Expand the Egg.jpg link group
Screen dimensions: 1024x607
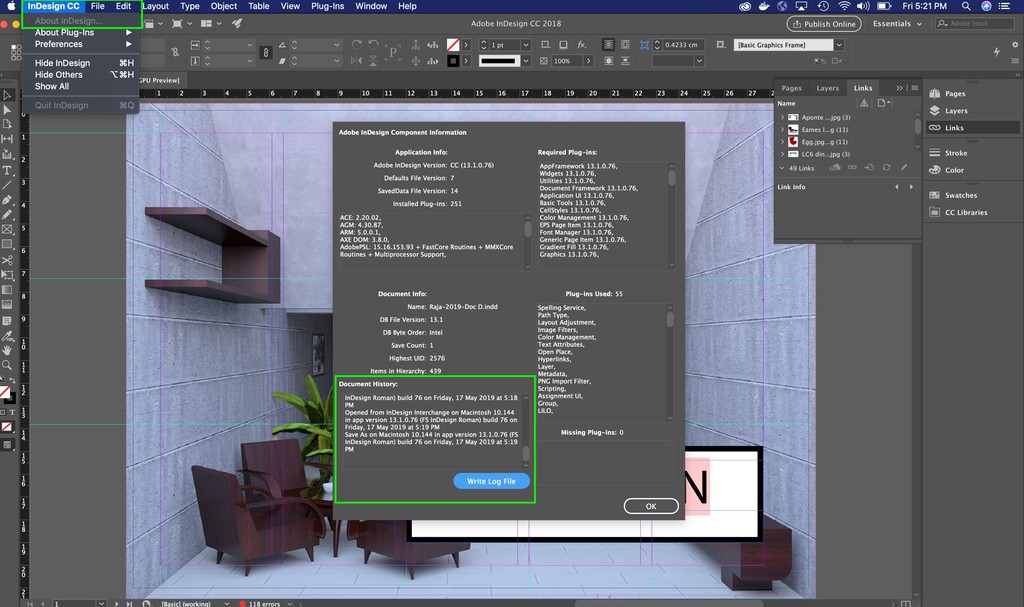tap(782, 142)
